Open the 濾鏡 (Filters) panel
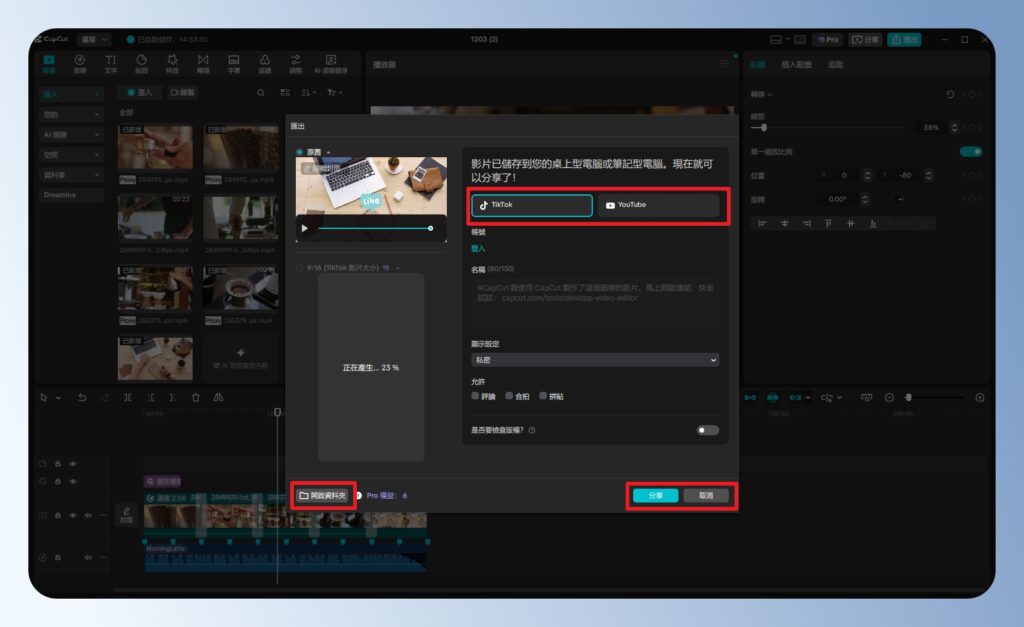The height and width of the screenshot is (627, 1024). pyautogui.click(x=265, y=65)
